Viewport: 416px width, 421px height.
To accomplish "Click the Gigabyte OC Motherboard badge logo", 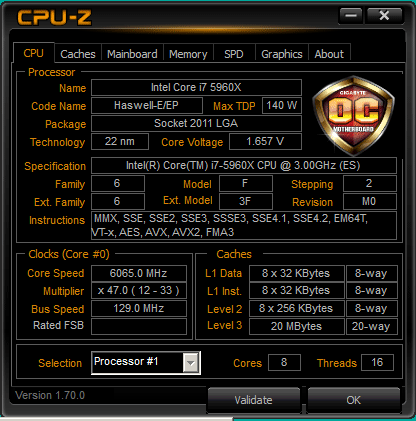I will (x=353, y=116).
